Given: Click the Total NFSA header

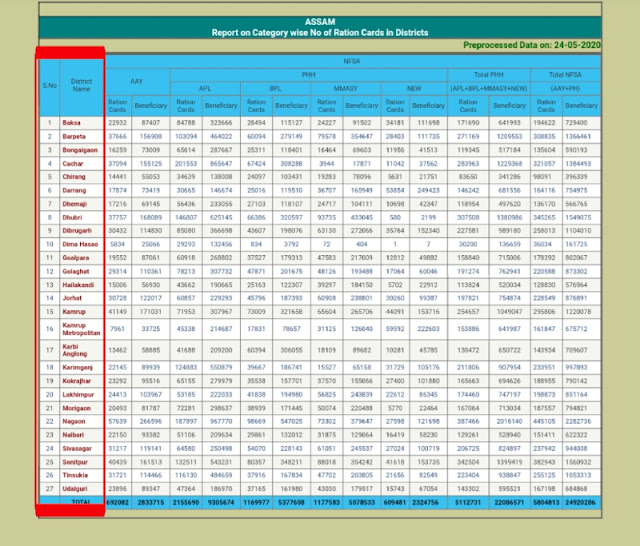Looking at the screenshot, I should click(x=565, y=75).
